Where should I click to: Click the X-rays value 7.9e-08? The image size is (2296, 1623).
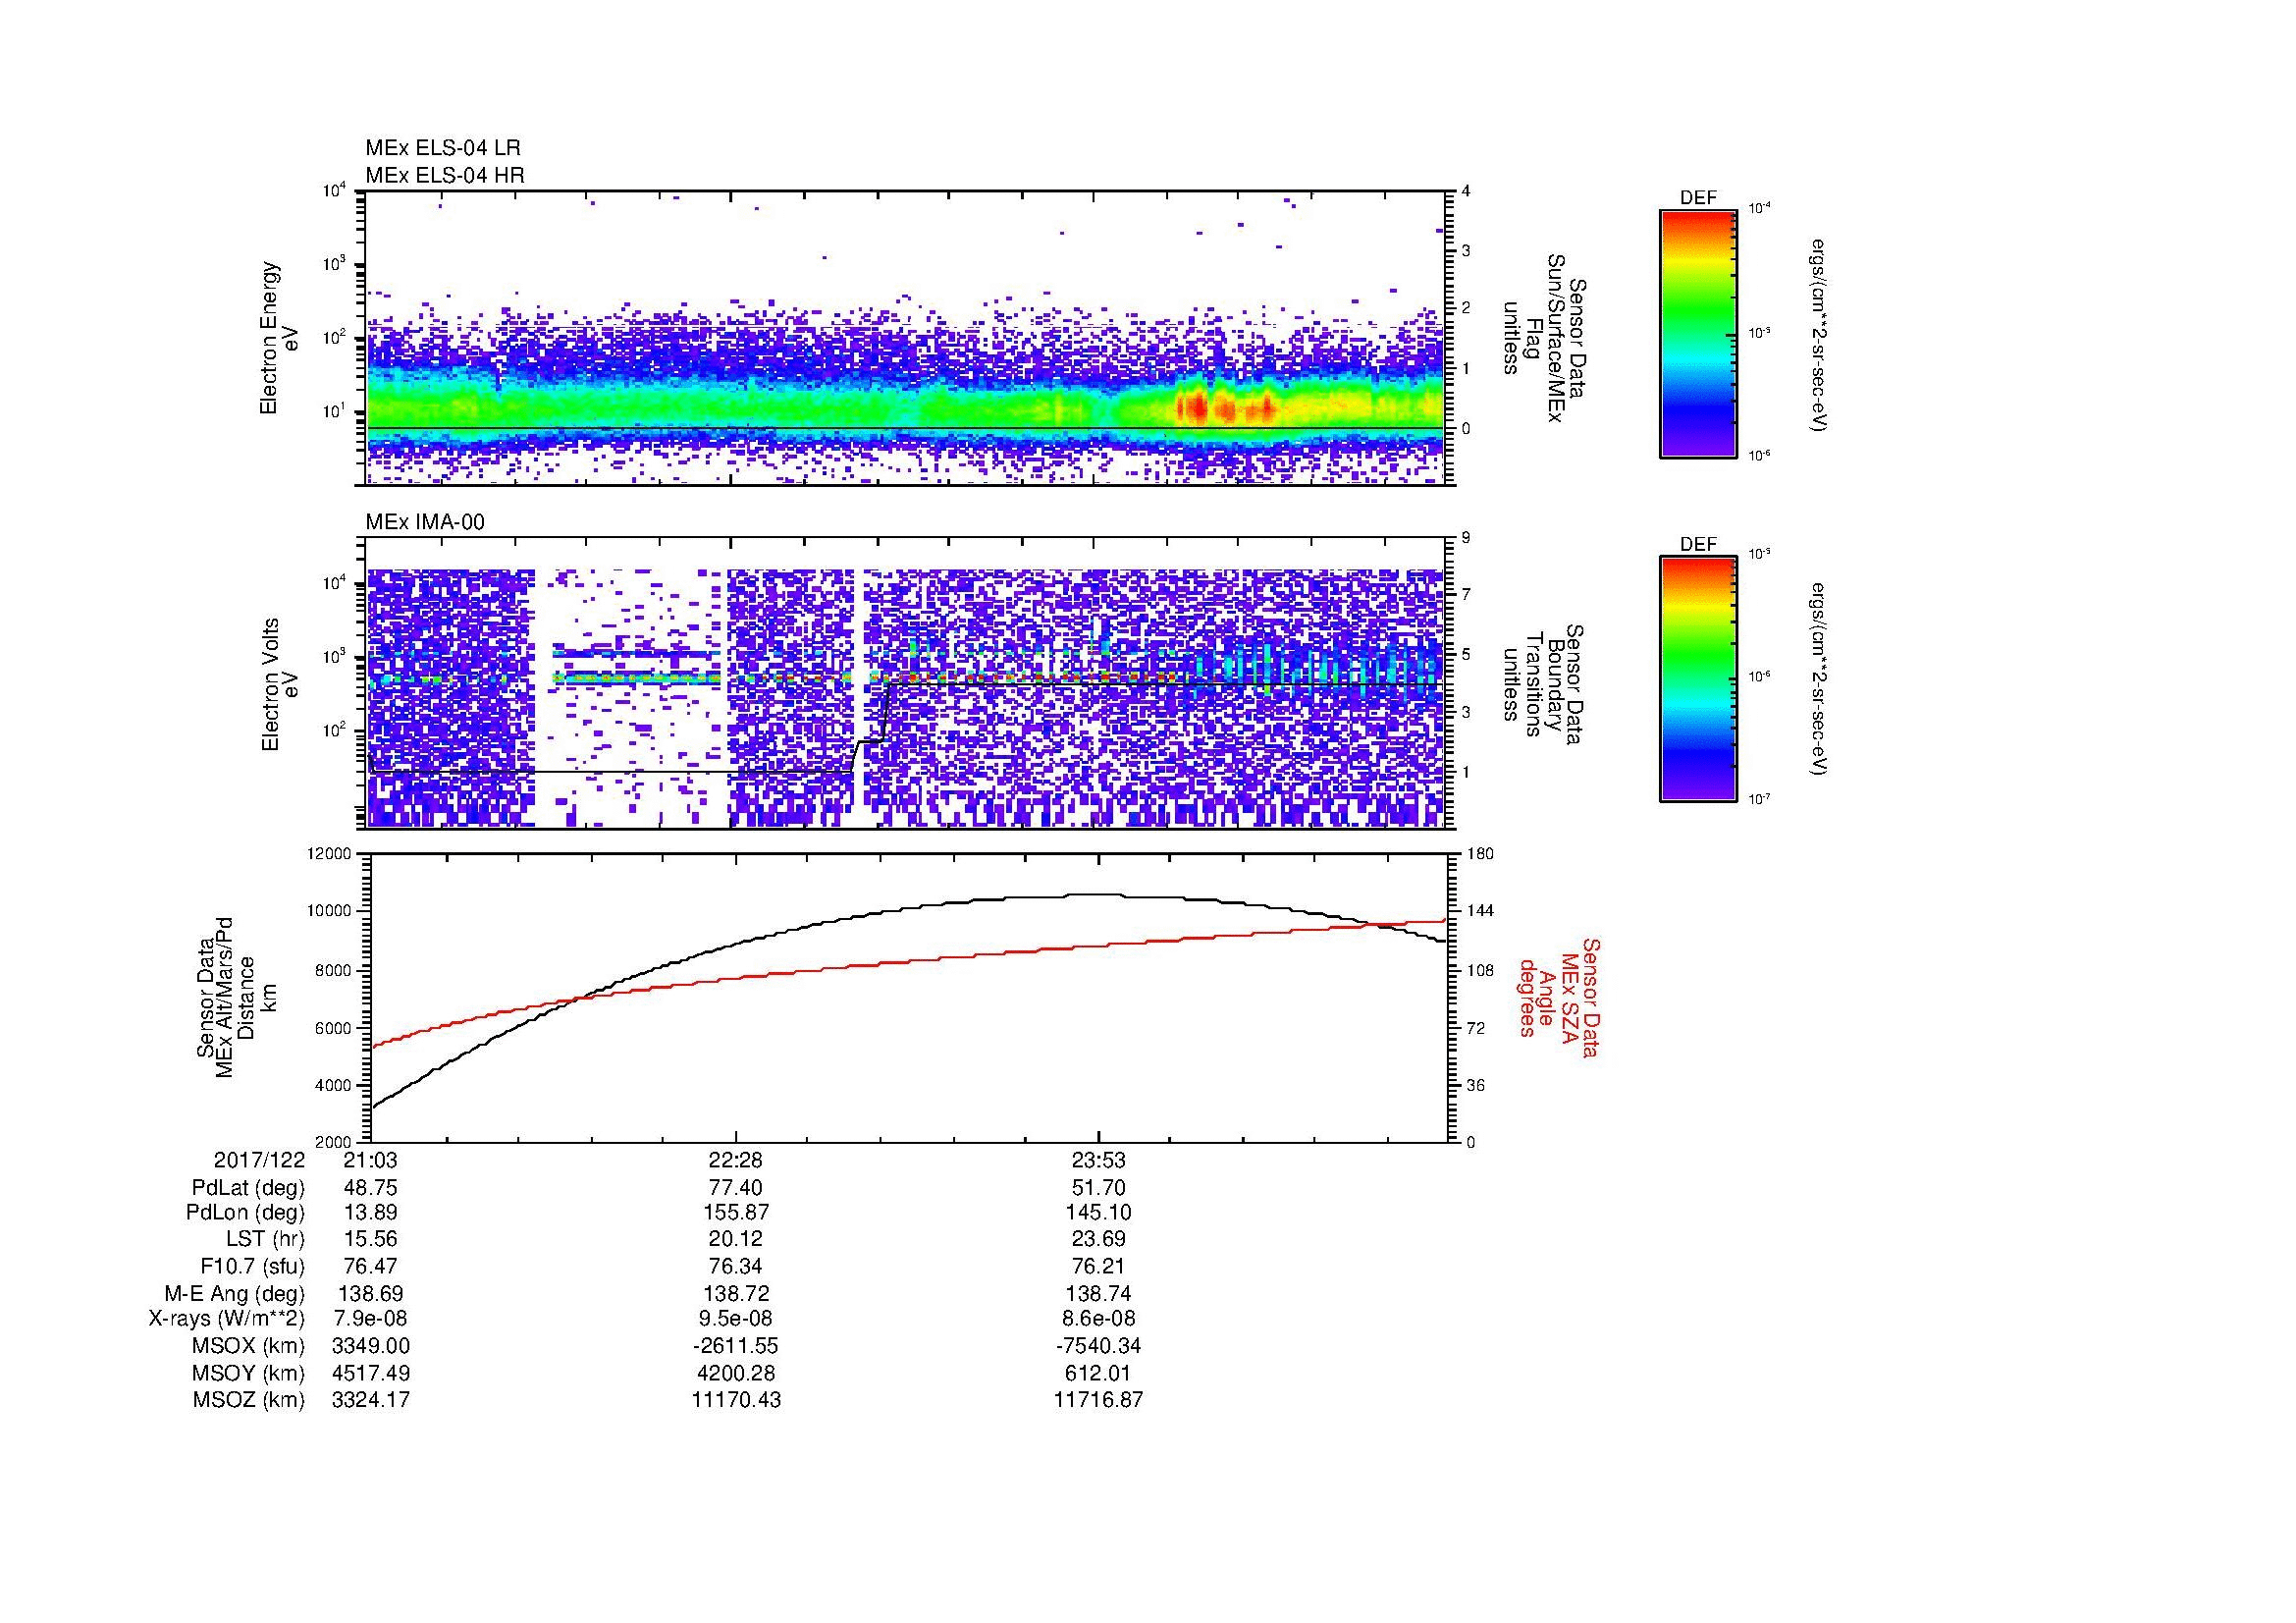tap(371, 1319)
